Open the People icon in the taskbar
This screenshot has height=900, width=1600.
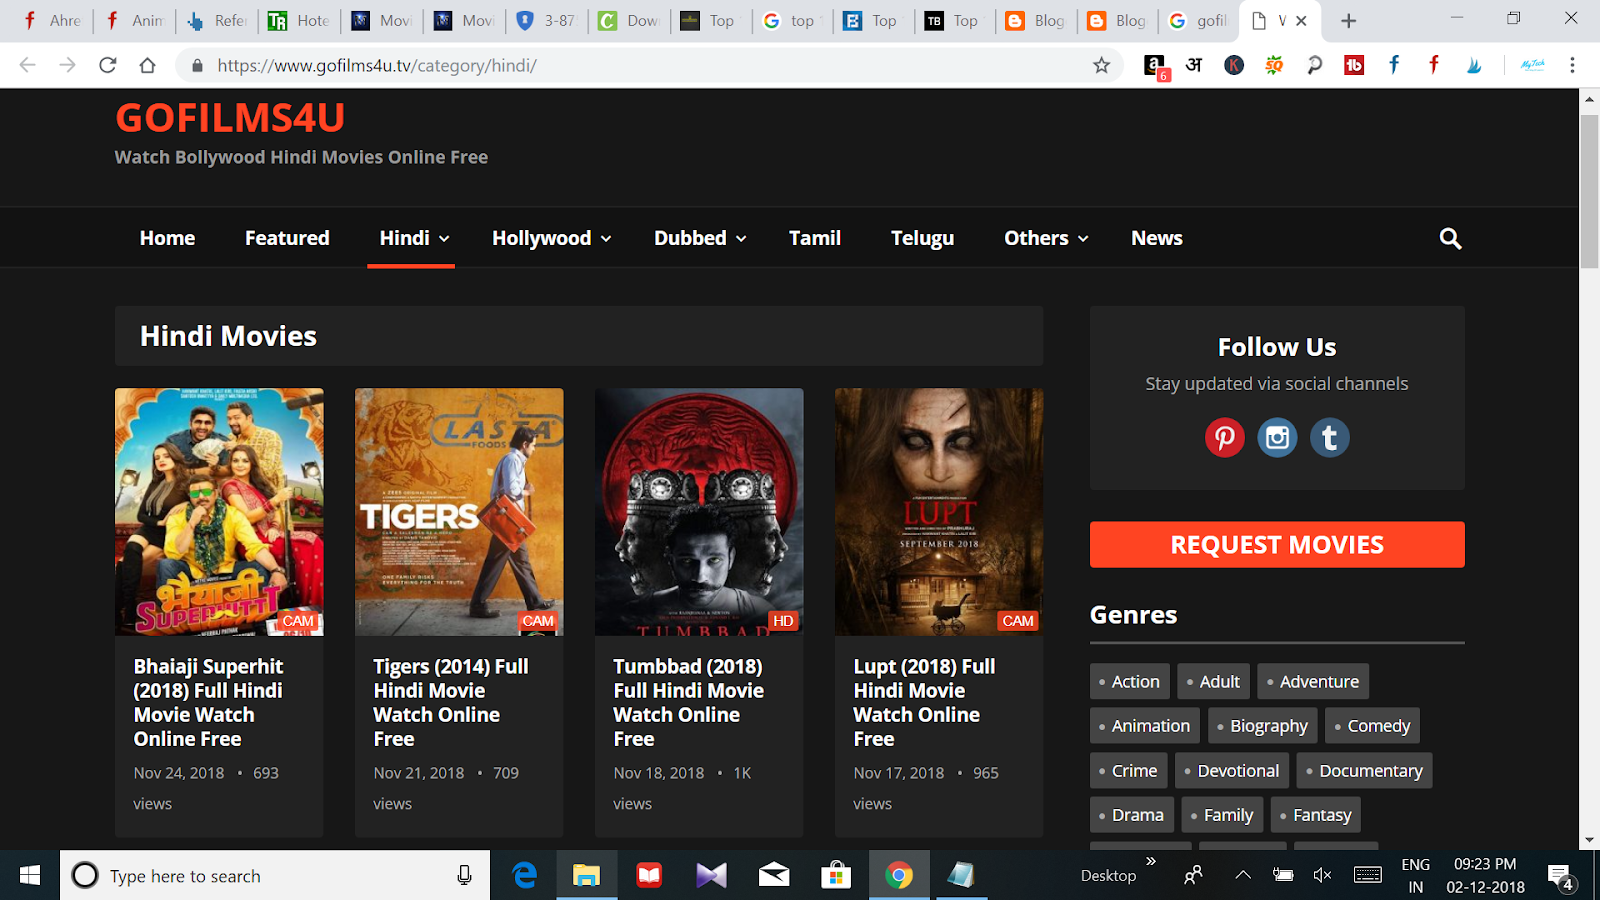coord(1193,875)
